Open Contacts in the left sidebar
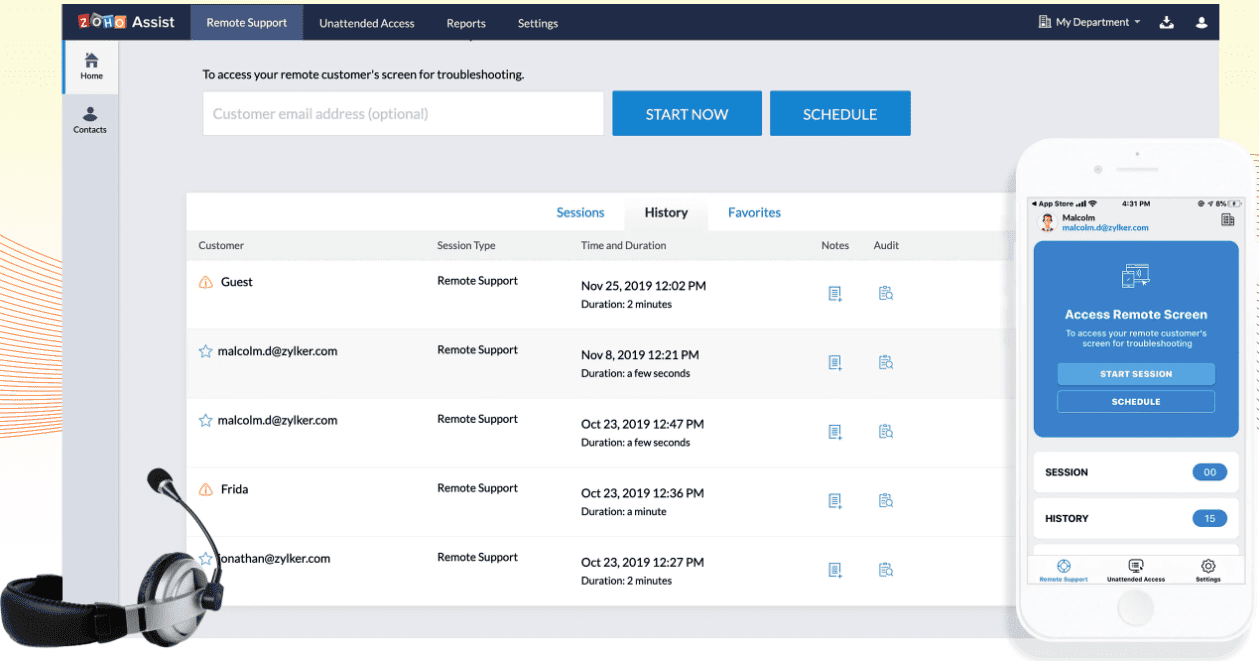Image resolution: width=1259 pixels, height=665 pixels. (x=90, y=120)
